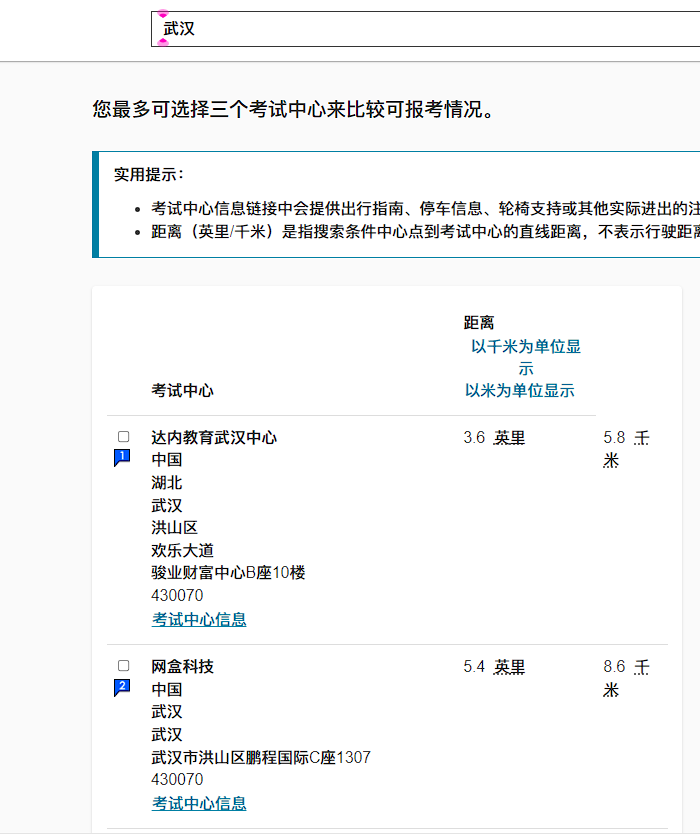700x837 pixels.
Task: Click the lower pink text selection handle
Action: [x=163, y=42]
